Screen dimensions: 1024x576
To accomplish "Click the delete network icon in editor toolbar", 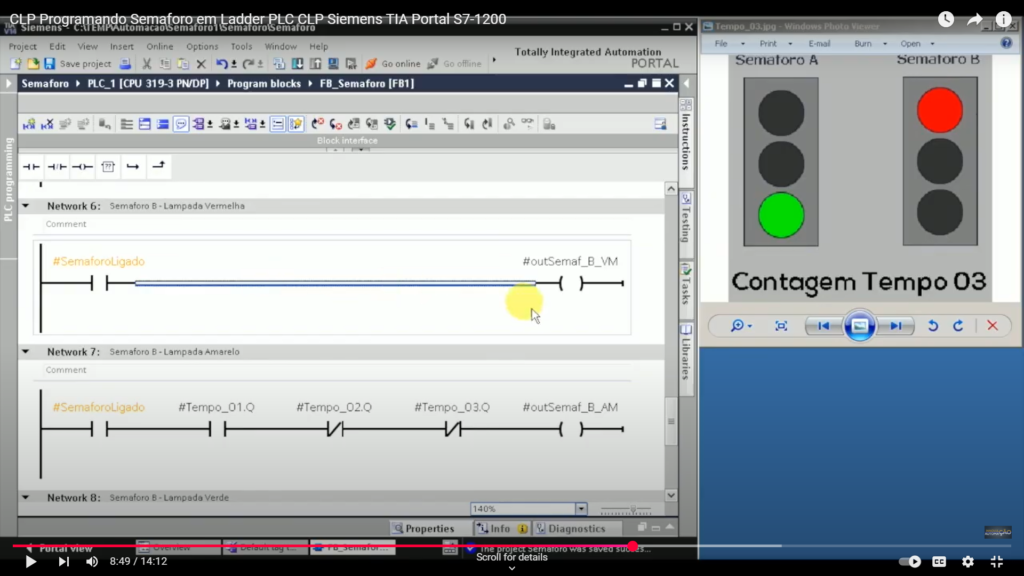I will click(x=47, y=124).
